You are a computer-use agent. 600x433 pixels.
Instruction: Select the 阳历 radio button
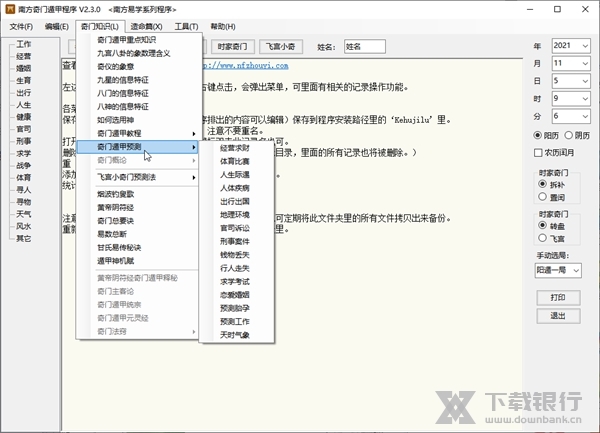click(538, 135)
